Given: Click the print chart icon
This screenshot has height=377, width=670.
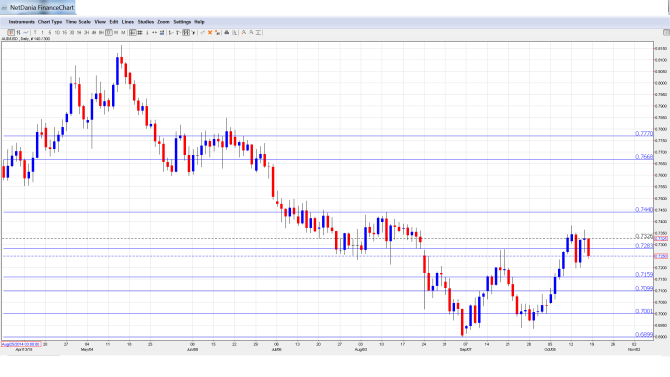Looking at the screenshot, I should [227, 32].
